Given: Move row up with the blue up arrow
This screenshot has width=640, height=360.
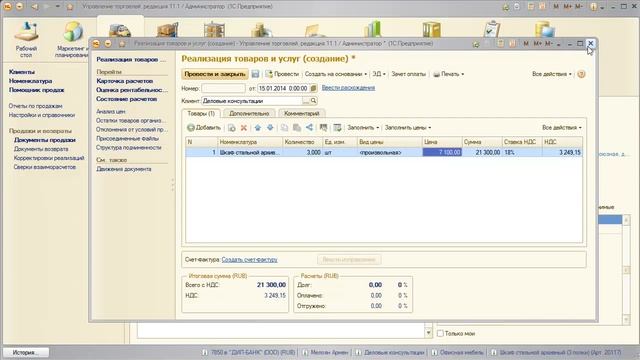Looking at the screenshot, I should pyautogui.click(x=258, y=128).
